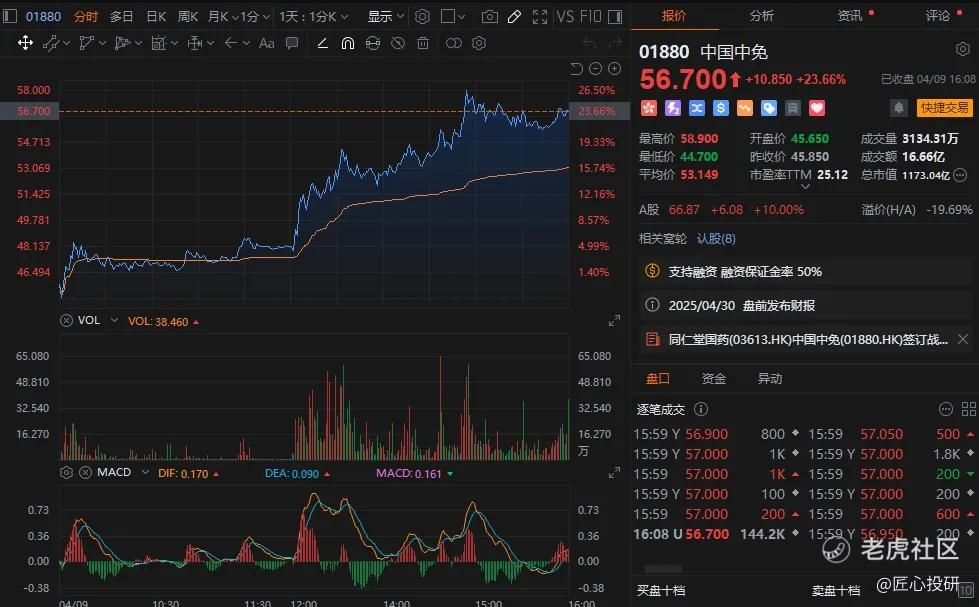Toggle the drawing sync icon

(373, 42)
